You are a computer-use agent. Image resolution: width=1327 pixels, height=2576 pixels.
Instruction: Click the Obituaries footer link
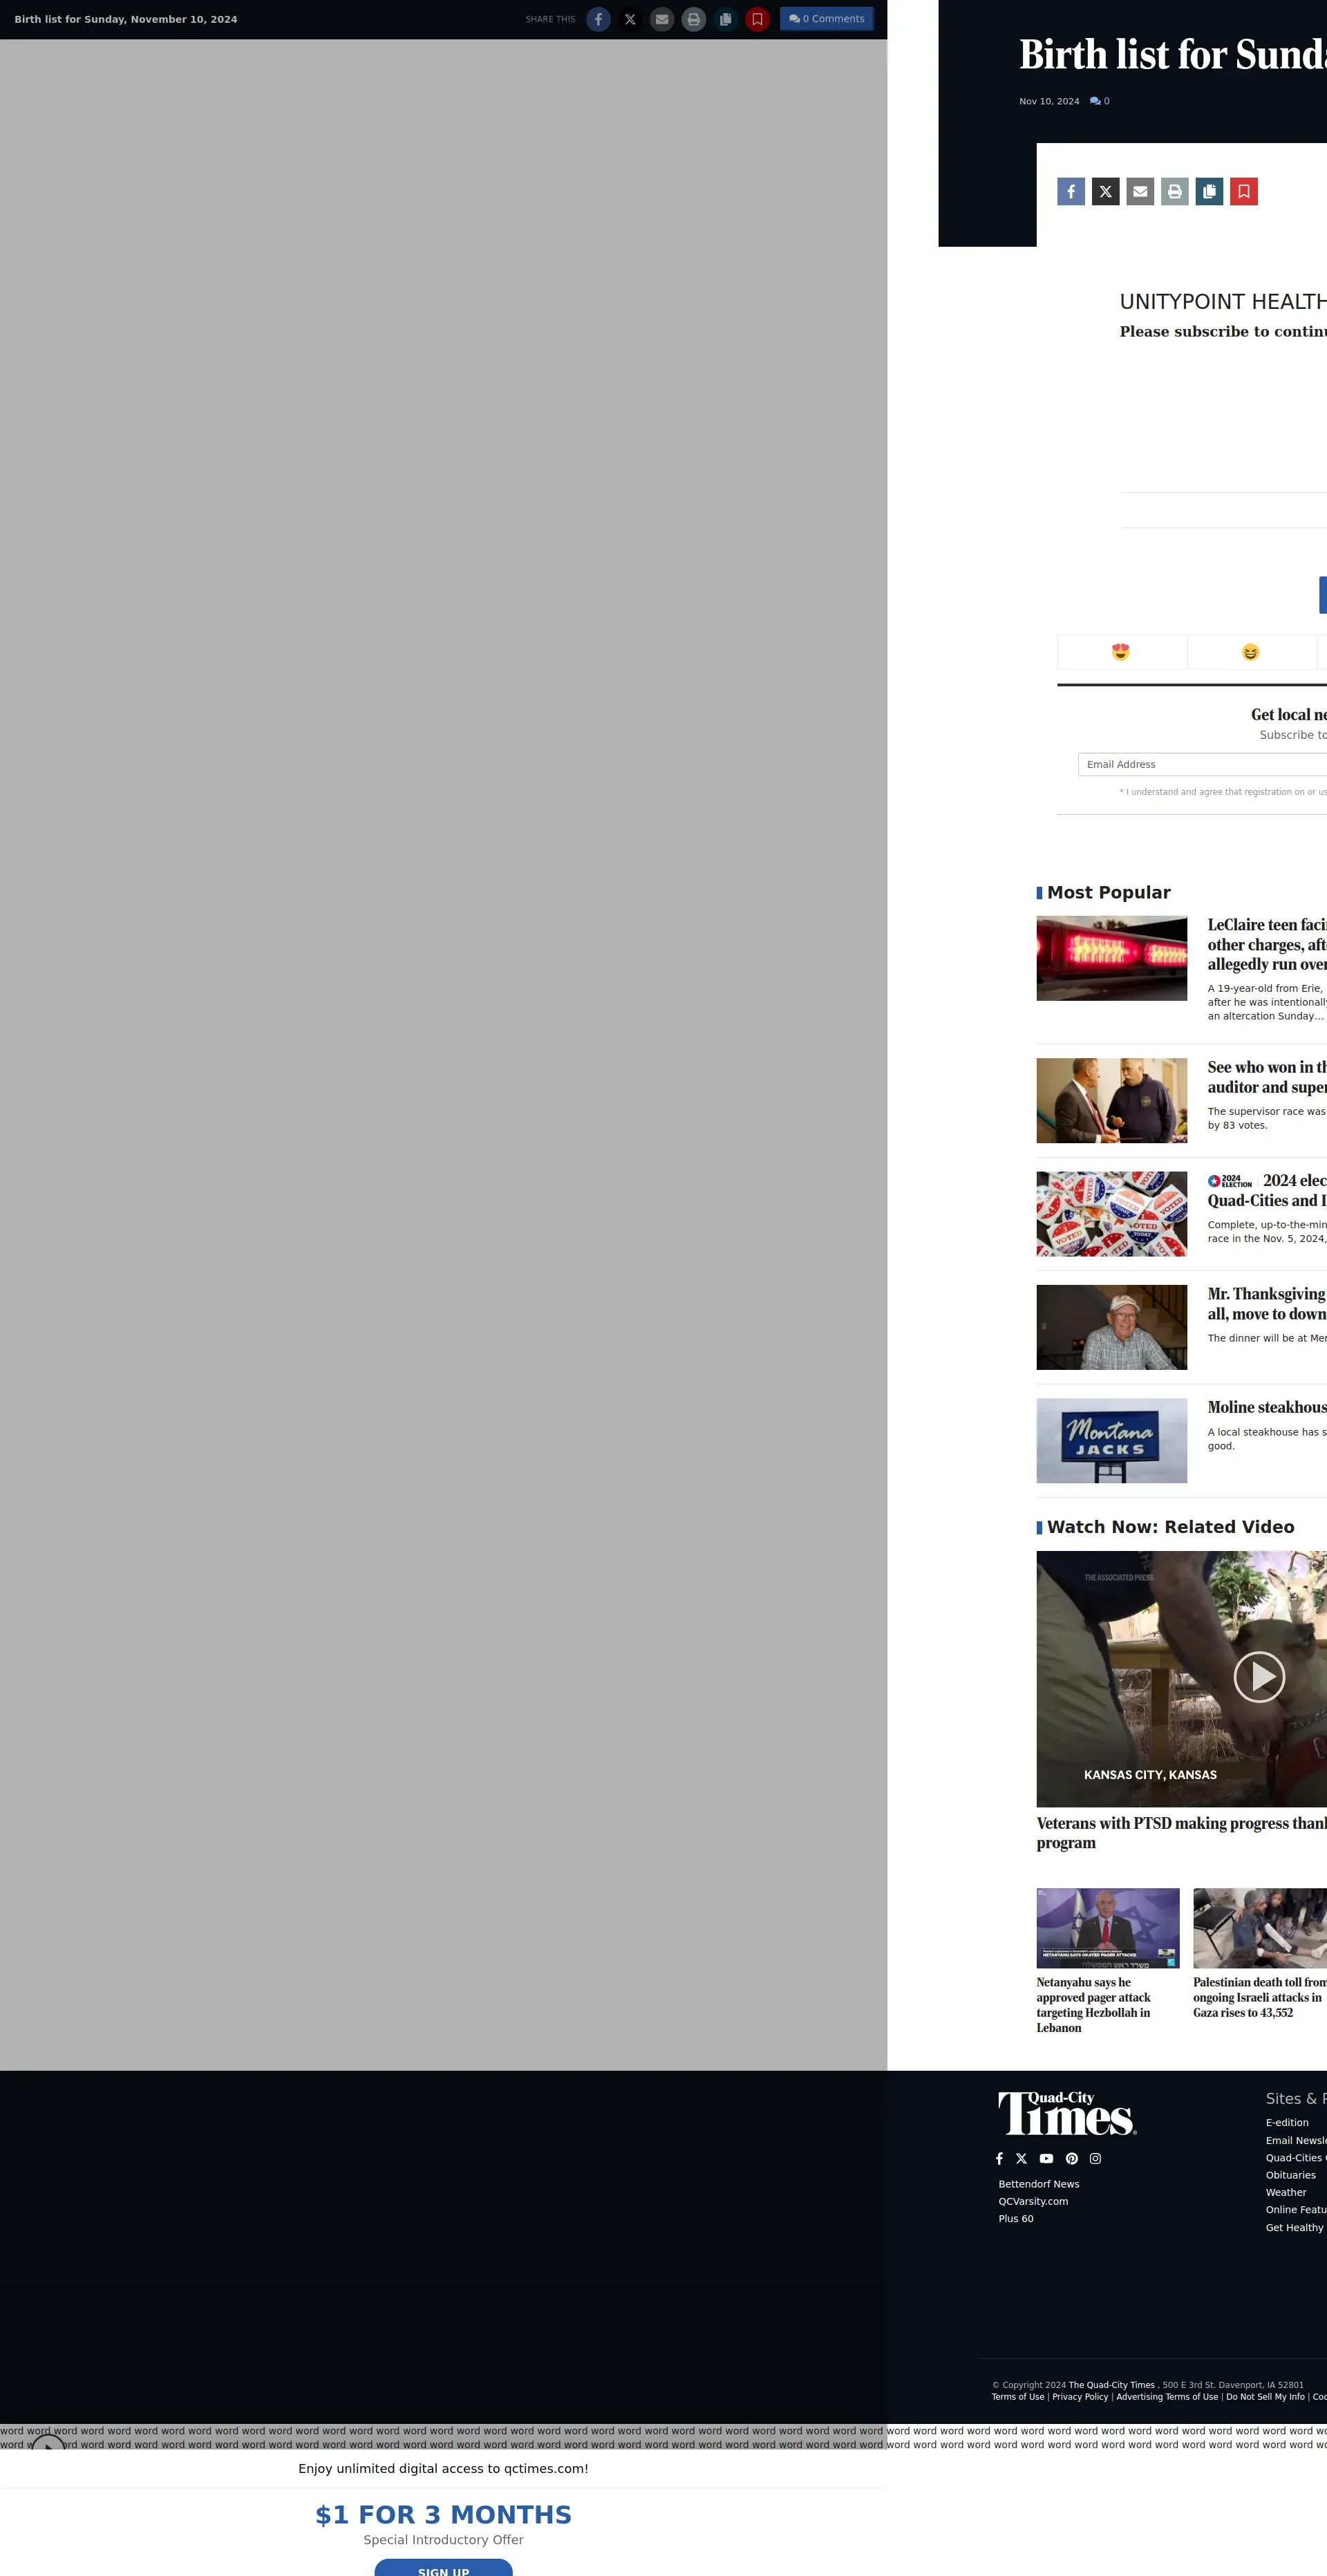(1290, 2175)
